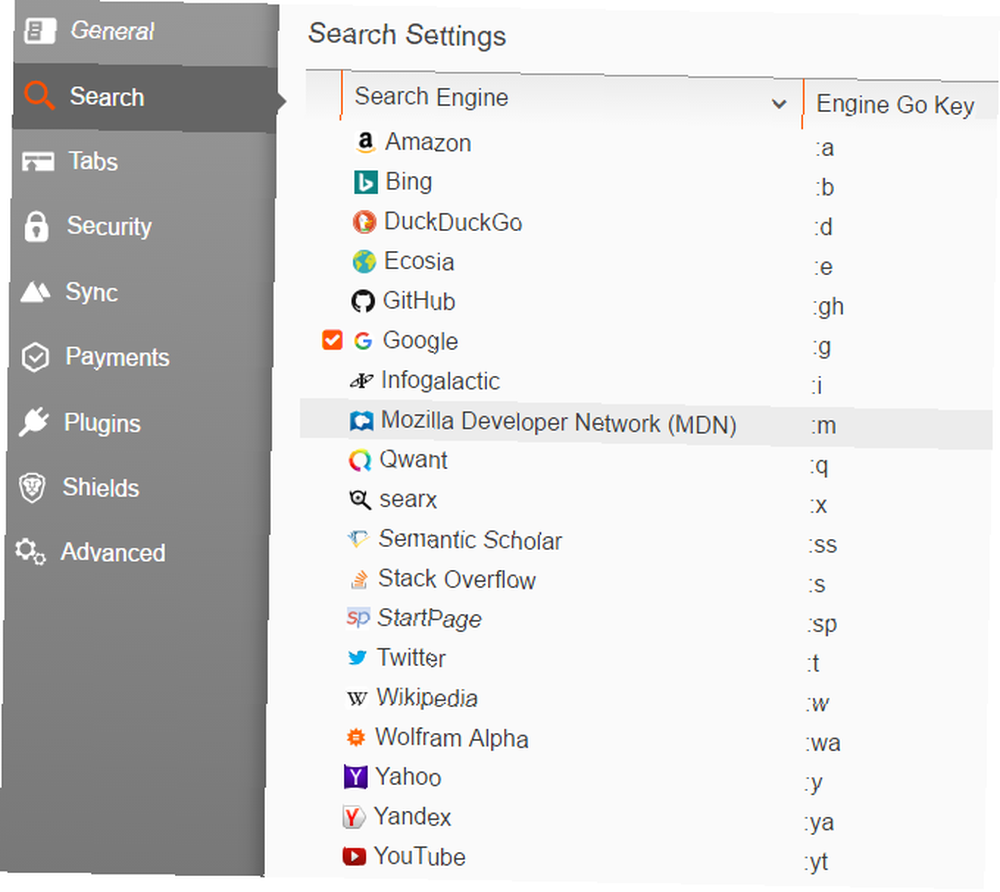This screenshot has width=1000, height=892.
Task: Click the MDN logo icon
Action: (361, 421)
